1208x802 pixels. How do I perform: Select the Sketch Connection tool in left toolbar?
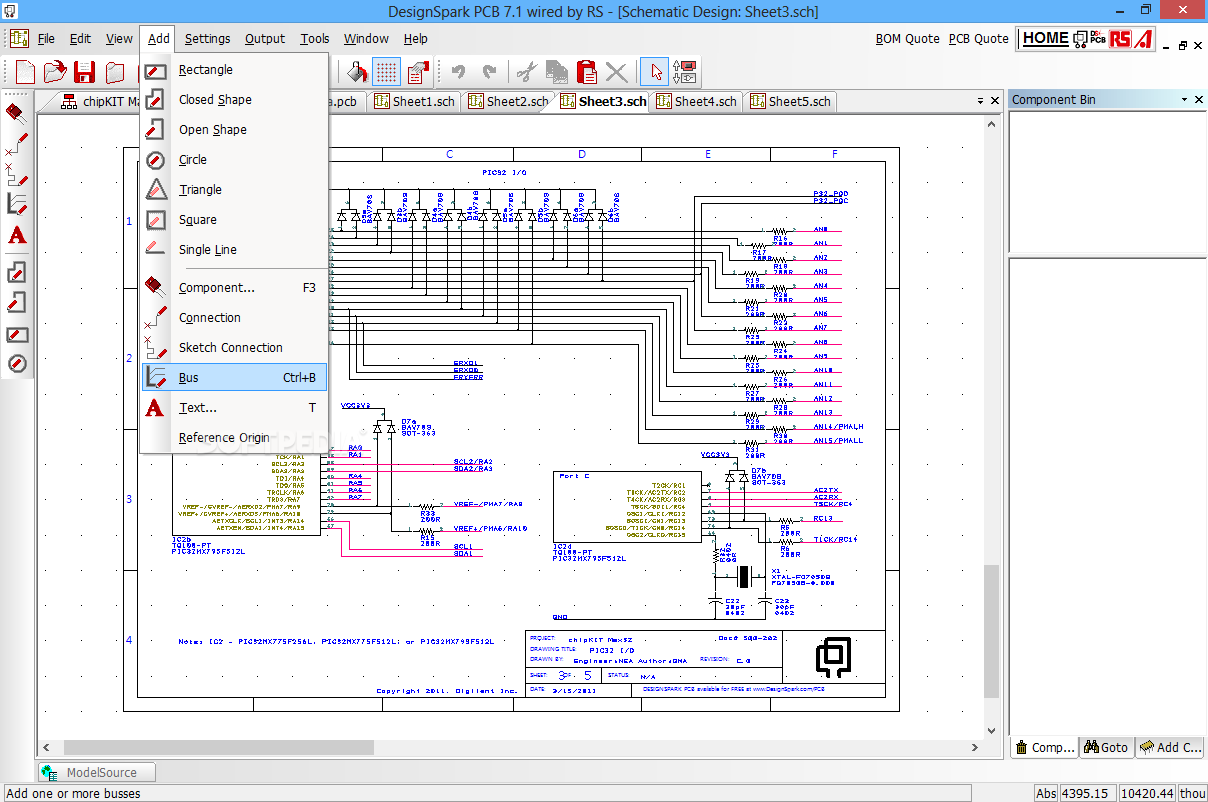click(17, 173)
